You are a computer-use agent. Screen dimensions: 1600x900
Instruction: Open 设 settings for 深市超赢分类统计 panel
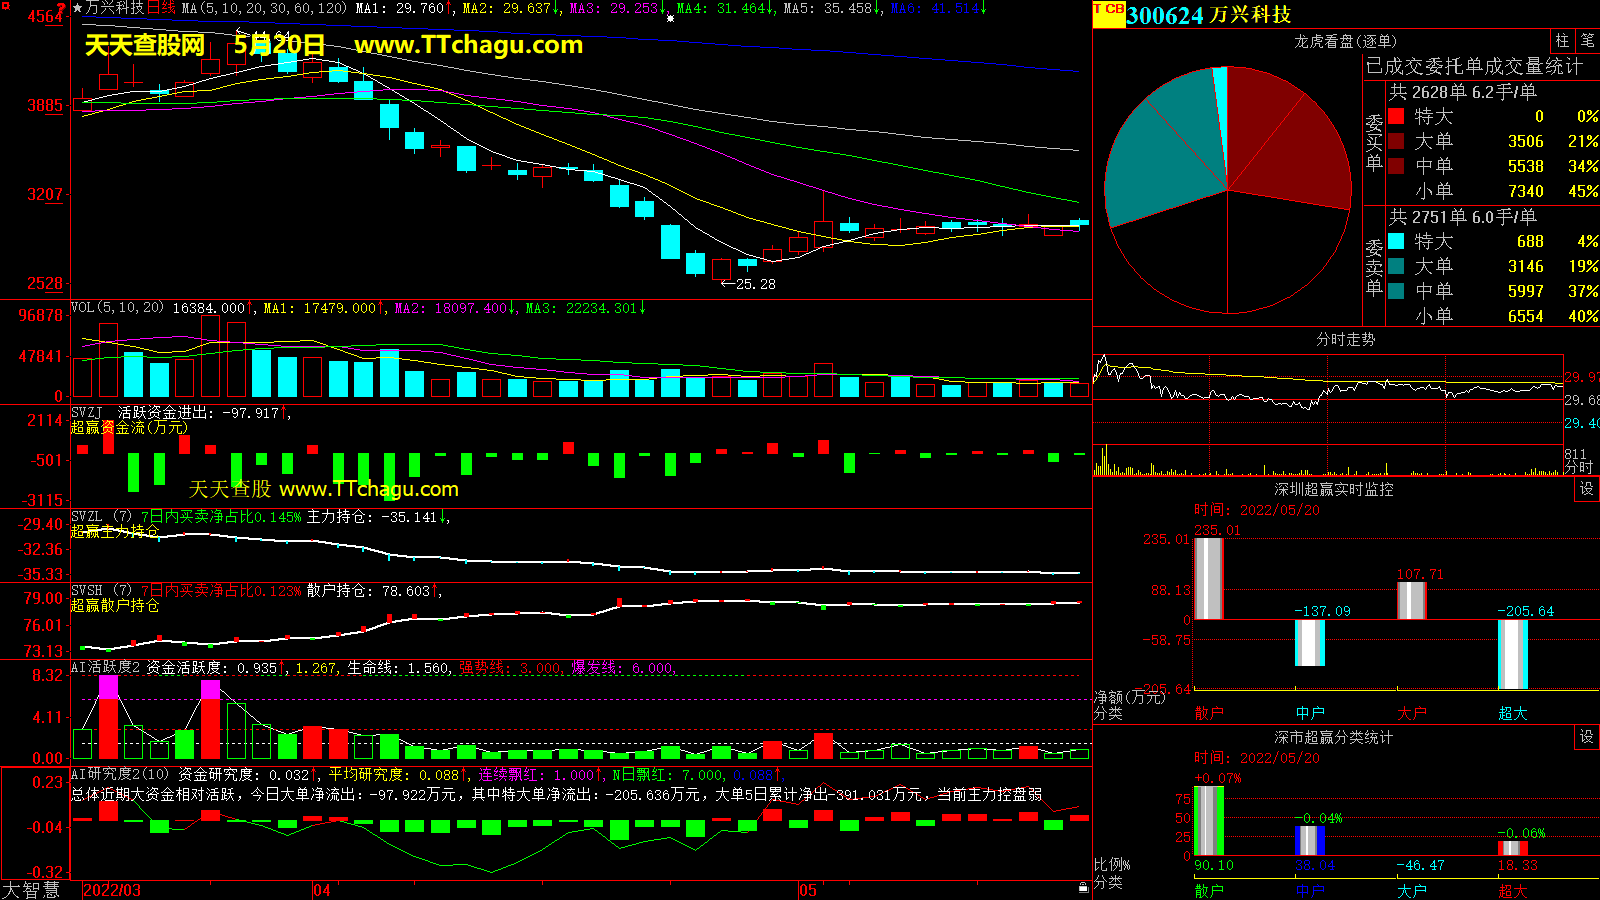pos(1586,737)
